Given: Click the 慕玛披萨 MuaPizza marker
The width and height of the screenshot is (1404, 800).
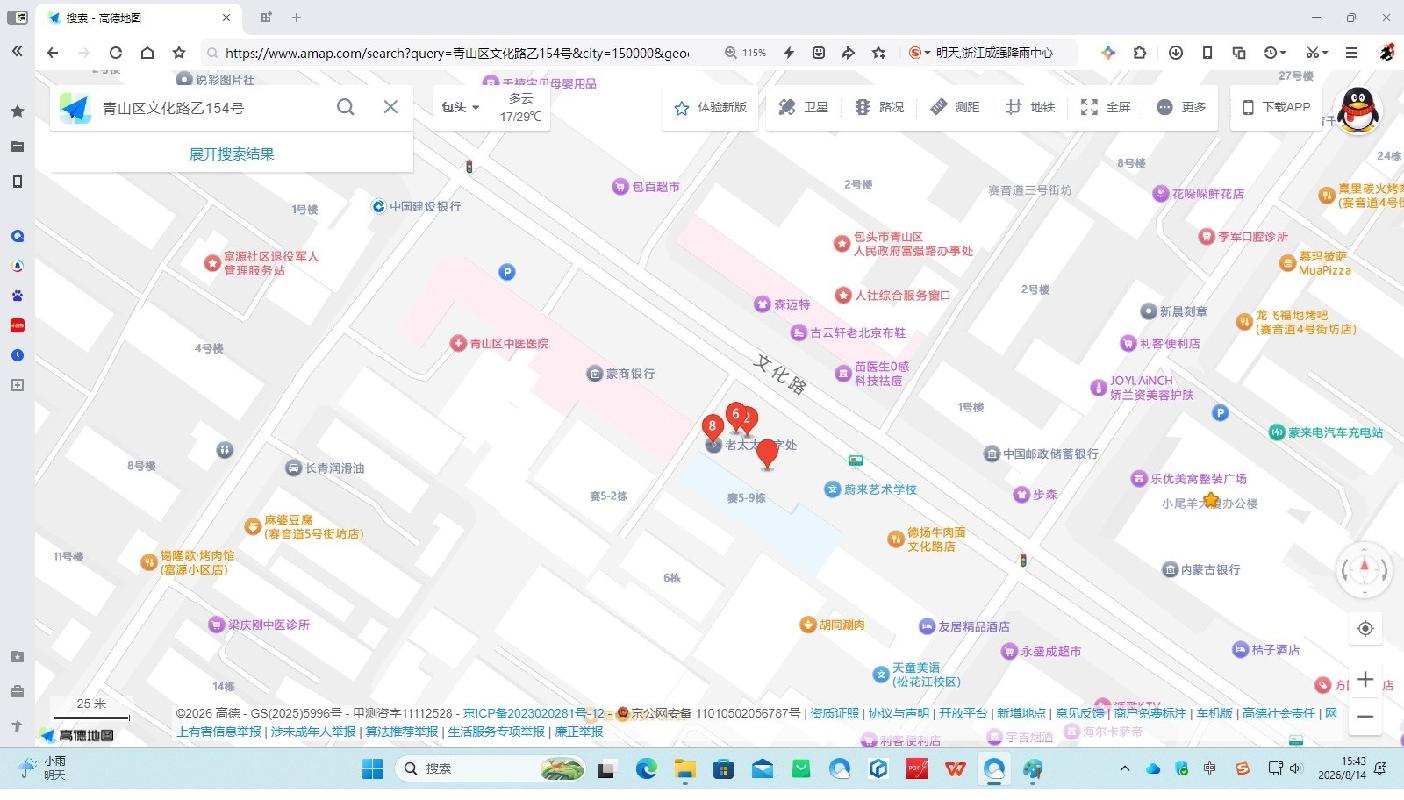Looking at the screenshot, I should 1288,263.
